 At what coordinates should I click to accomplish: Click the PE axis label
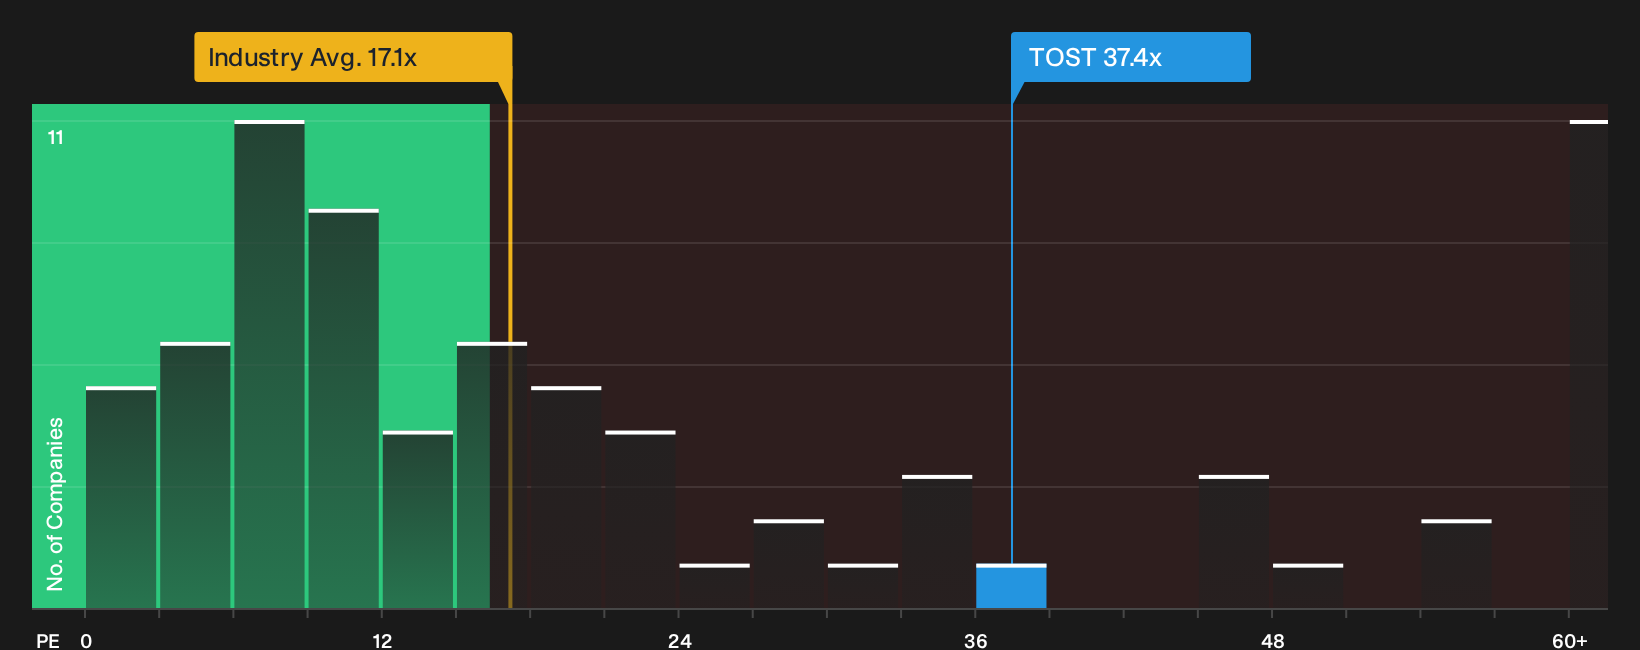[x=48, y=641]
